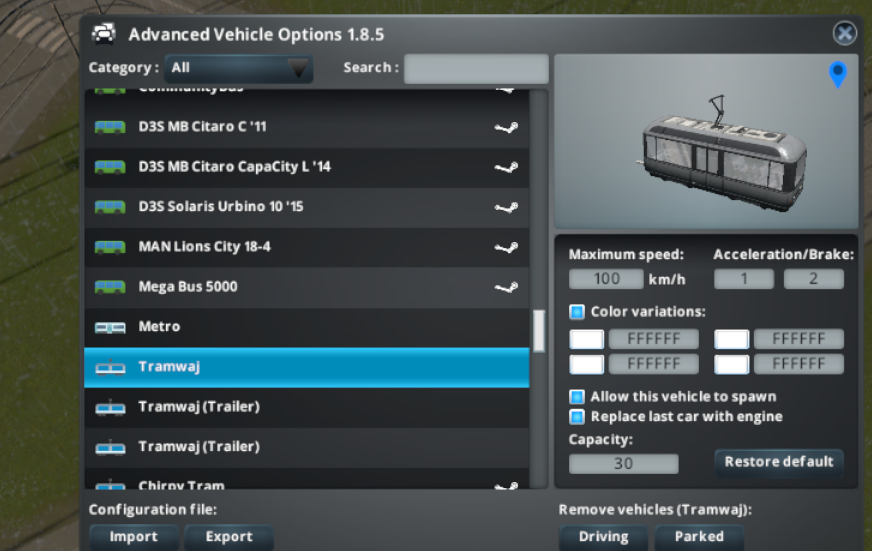Click the Maximum speed field showing 100

point(606,279)
